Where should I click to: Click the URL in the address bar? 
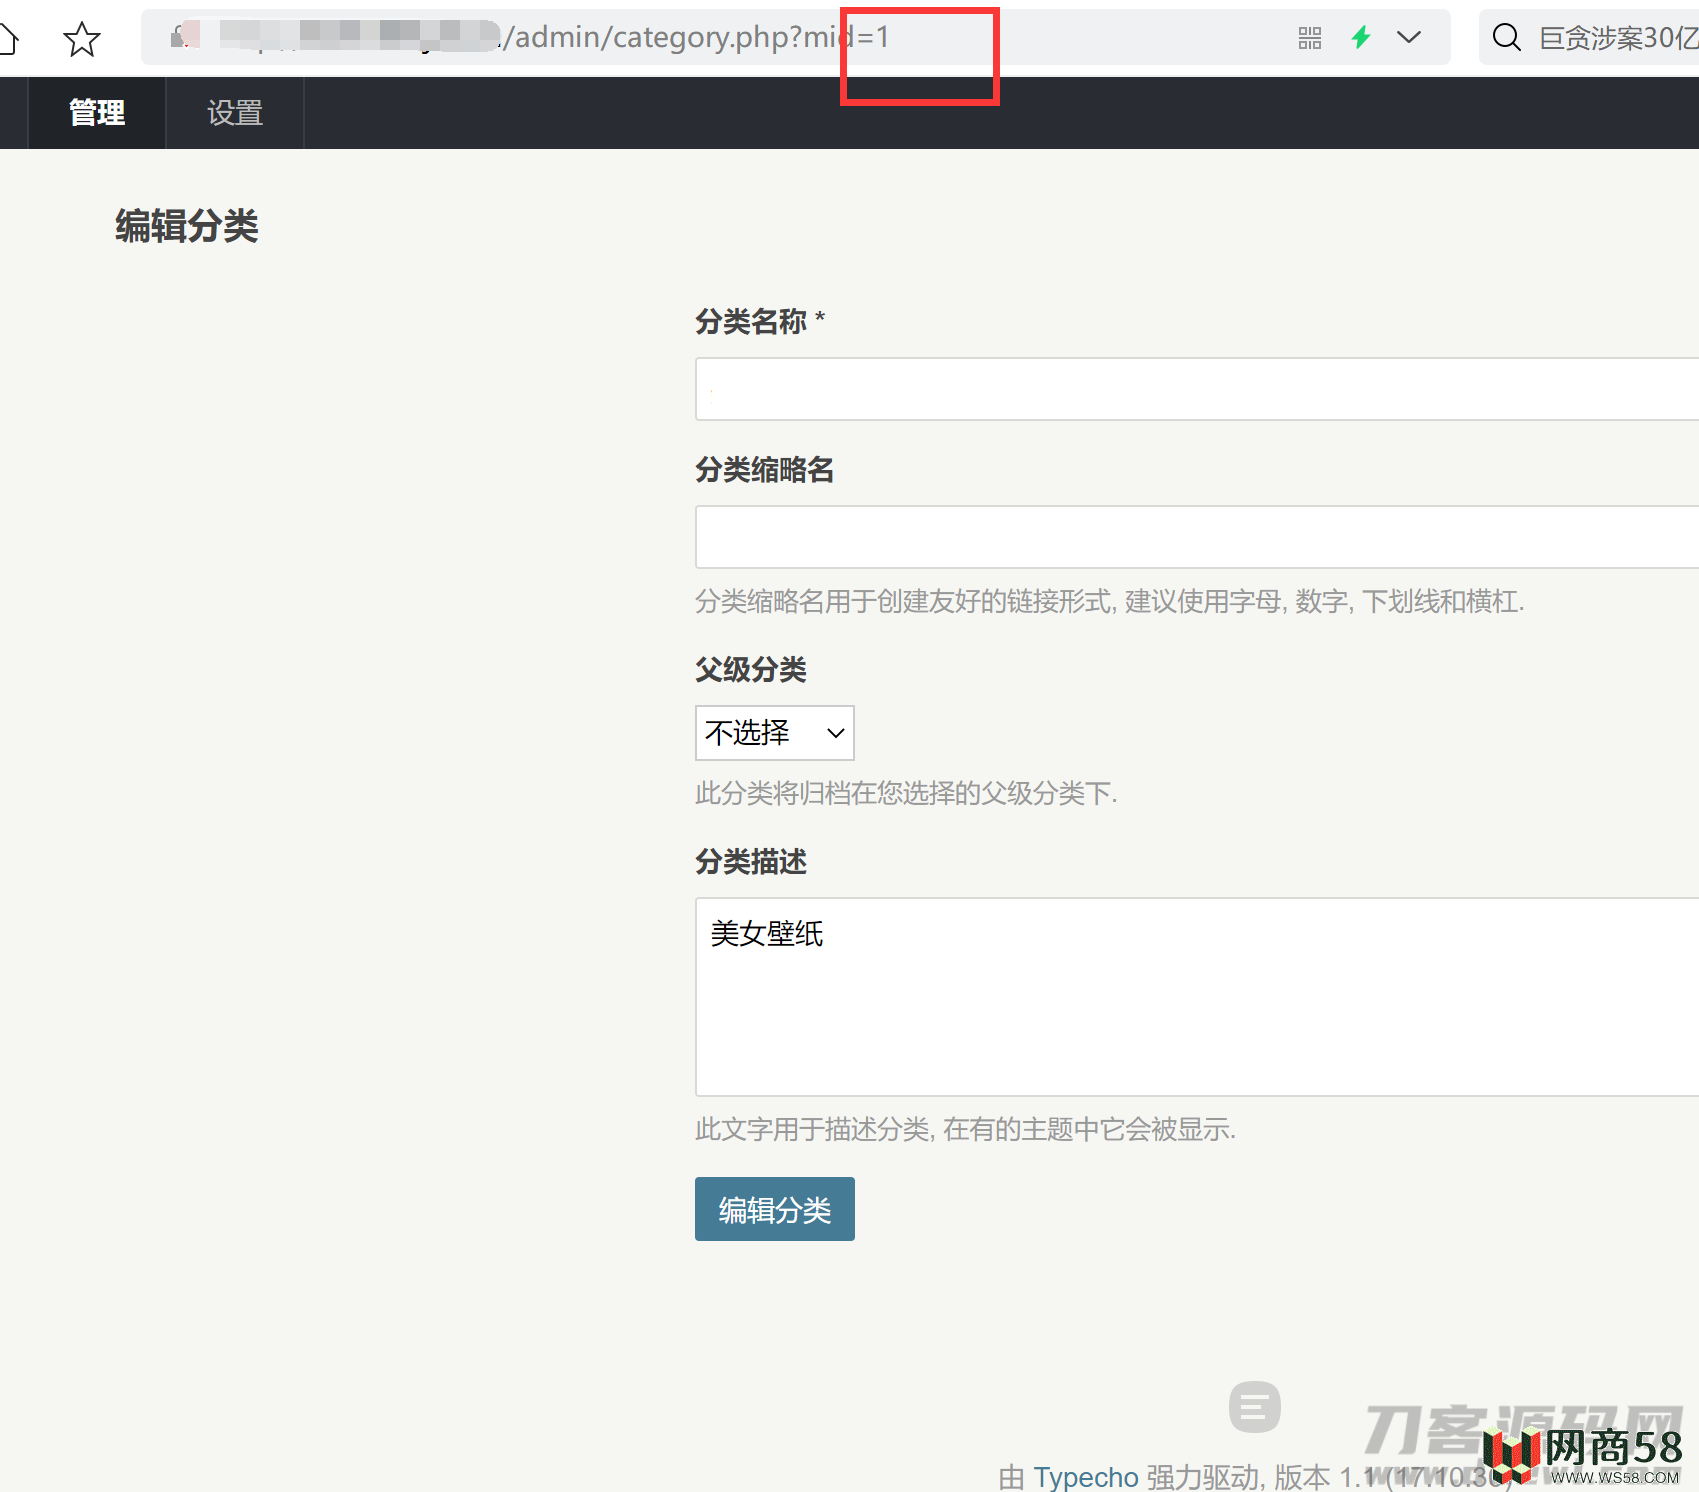pyautogui.click(x=697, y=37)
